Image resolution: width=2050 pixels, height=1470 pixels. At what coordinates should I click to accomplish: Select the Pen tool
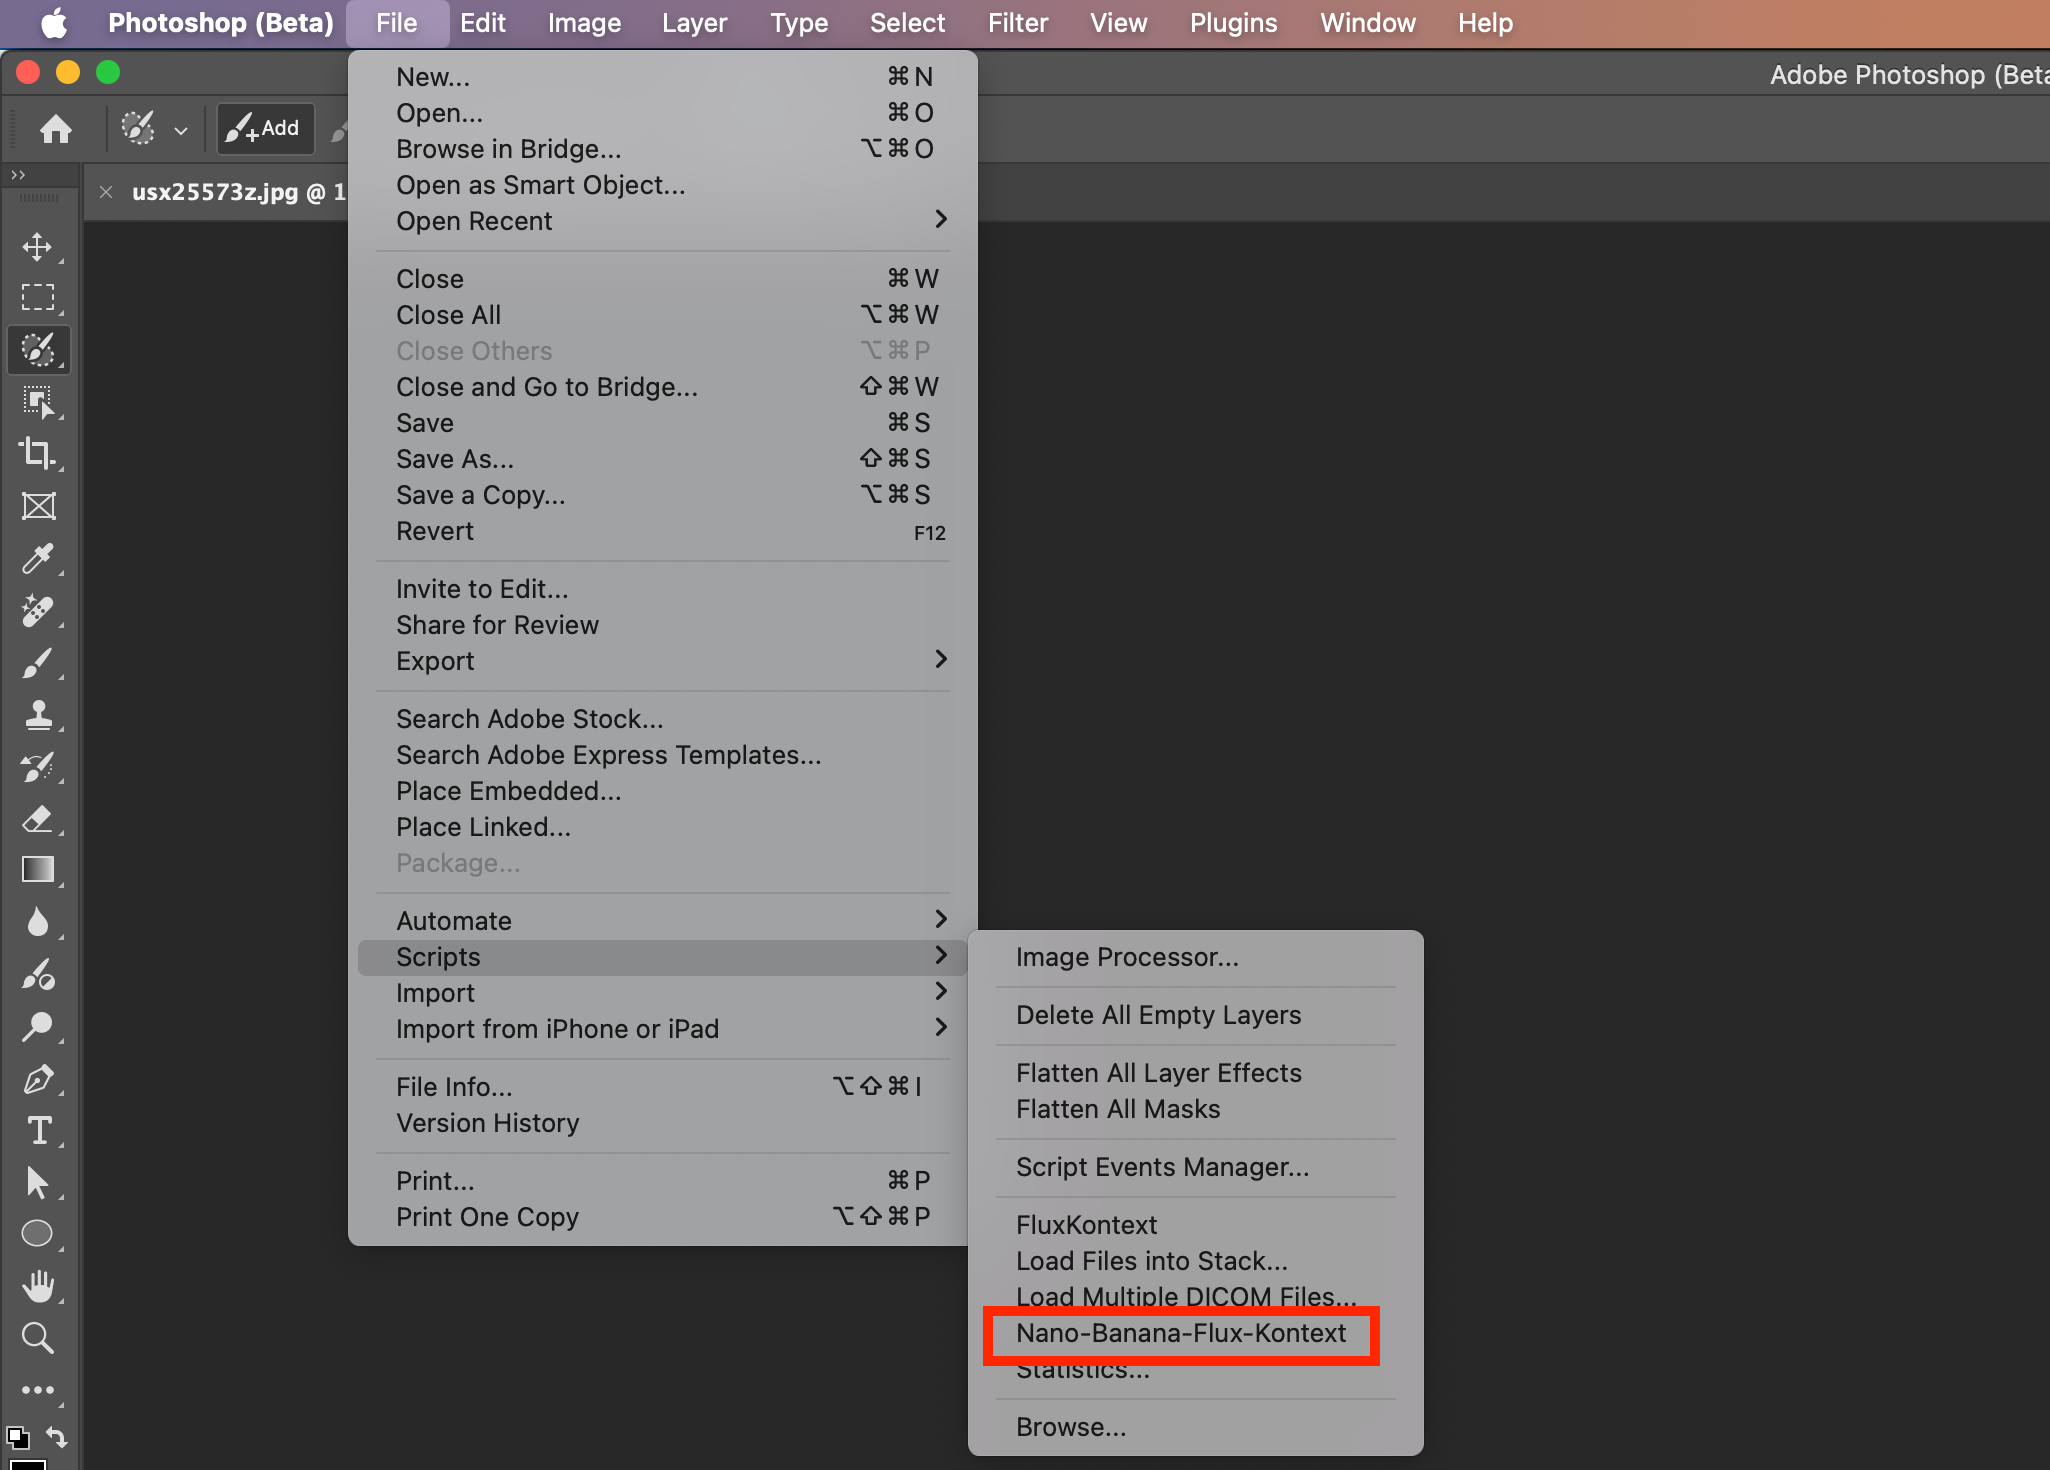pyautogui.click(x=40, y=1081)
